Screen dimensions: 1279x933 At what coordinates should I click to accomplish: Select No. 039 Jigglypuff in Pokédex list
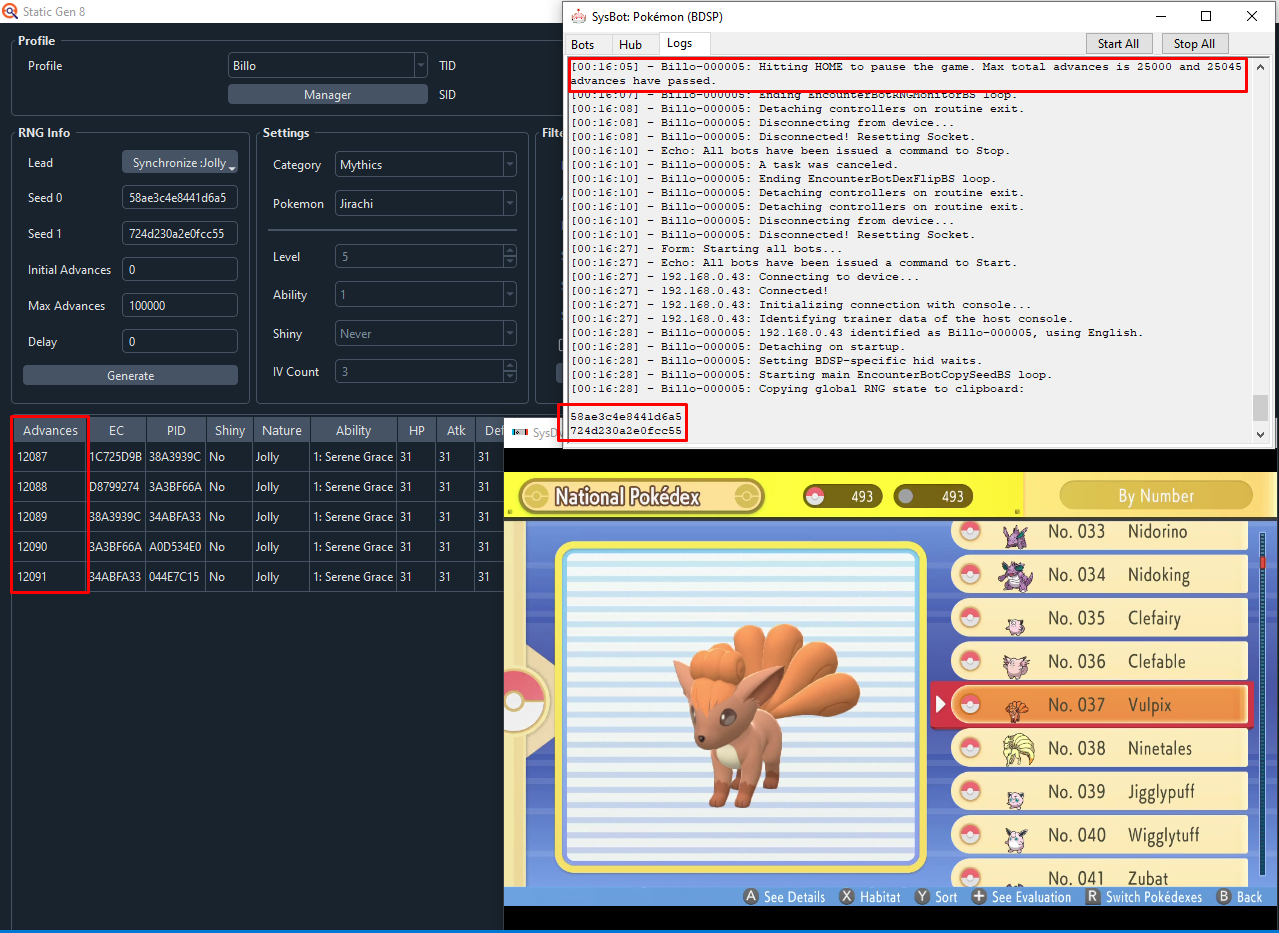point(1099,792)
